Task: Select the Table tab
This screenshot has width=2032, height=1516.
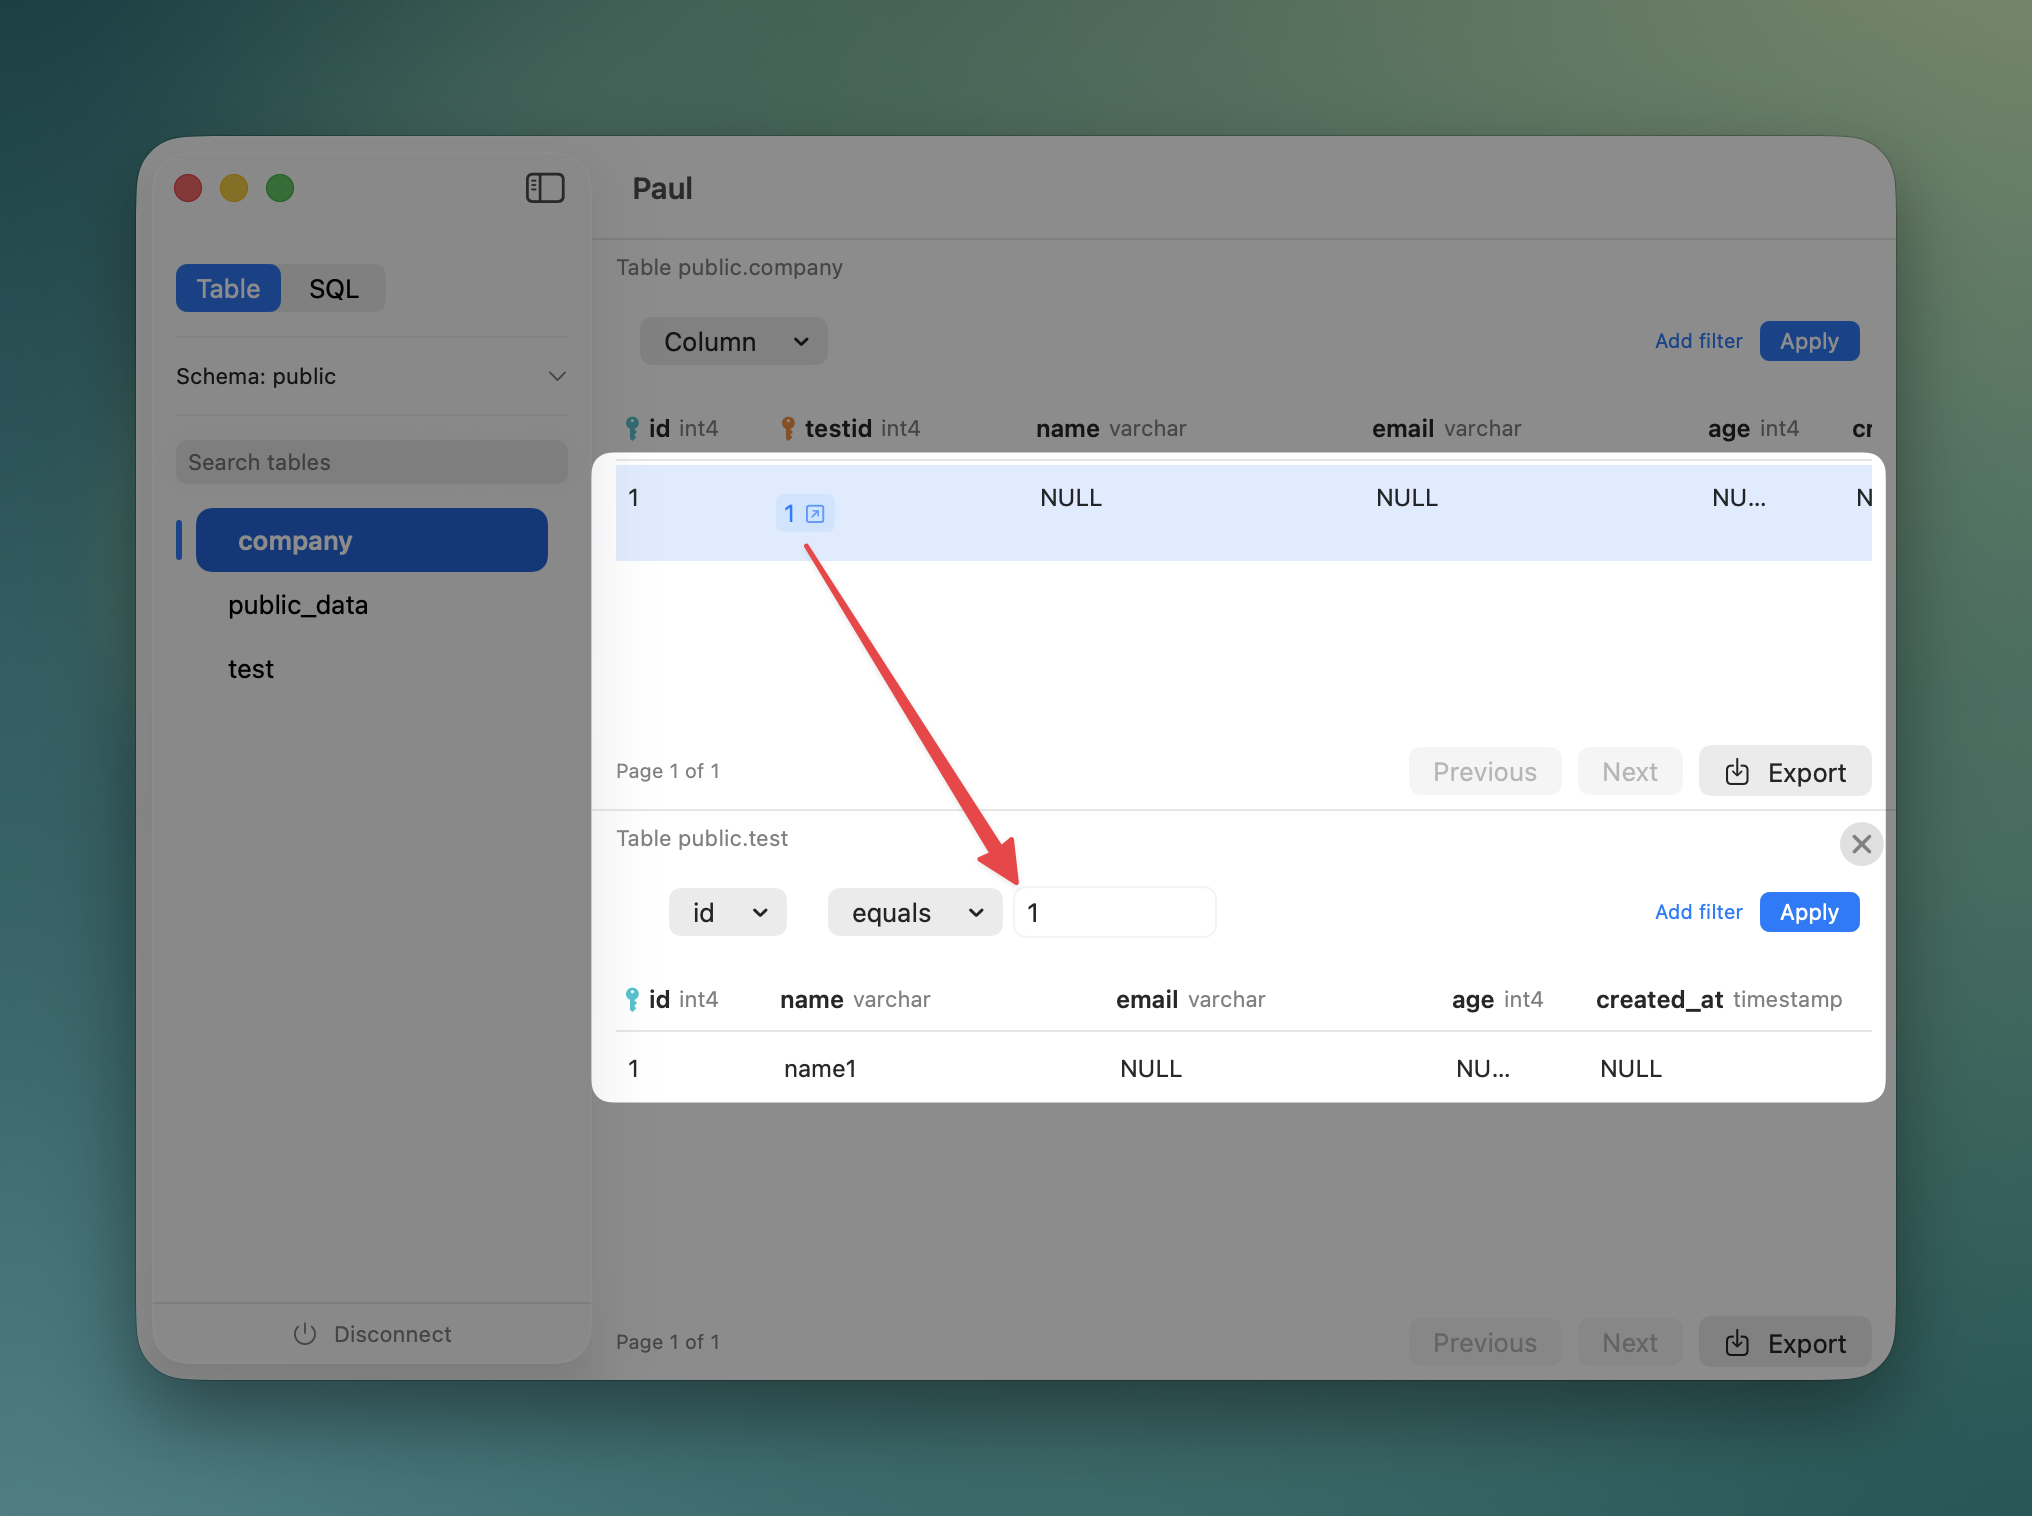Action: pos(228,288)
